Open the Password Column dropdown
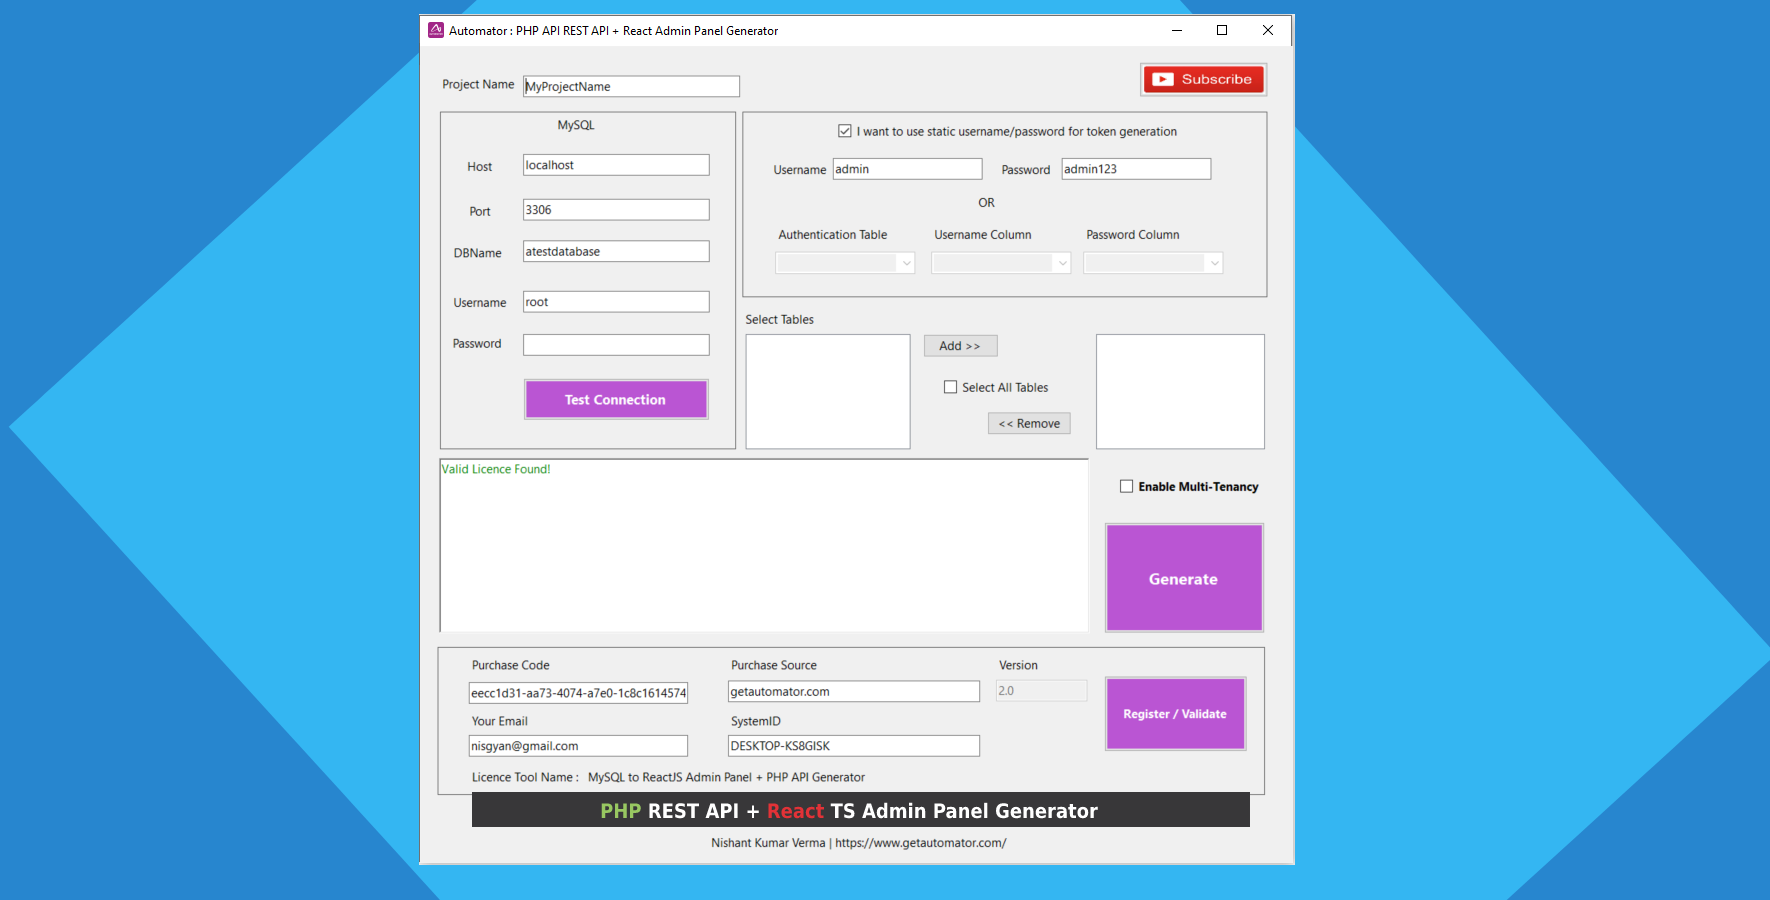This screenshot has height=900, width=1770. 1153,263
